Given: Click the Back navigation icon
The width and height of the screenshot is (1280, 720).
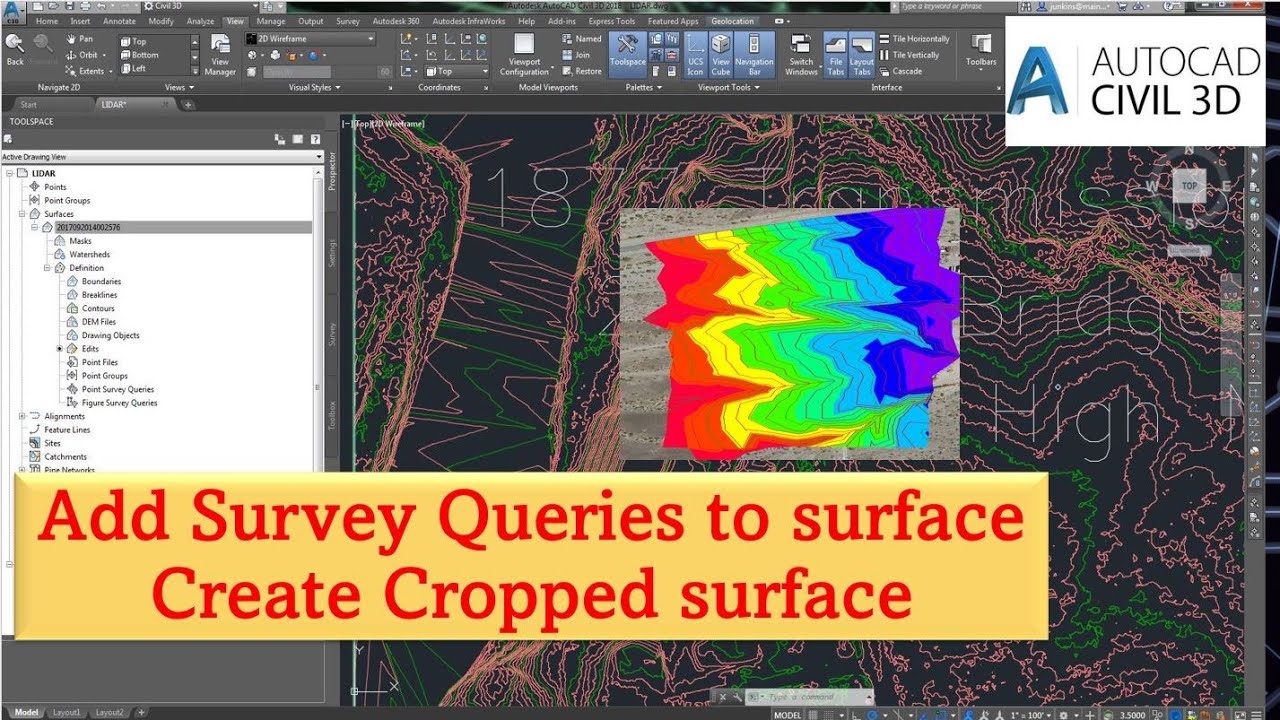Looking at the screenshot, I should coord(15,49).
